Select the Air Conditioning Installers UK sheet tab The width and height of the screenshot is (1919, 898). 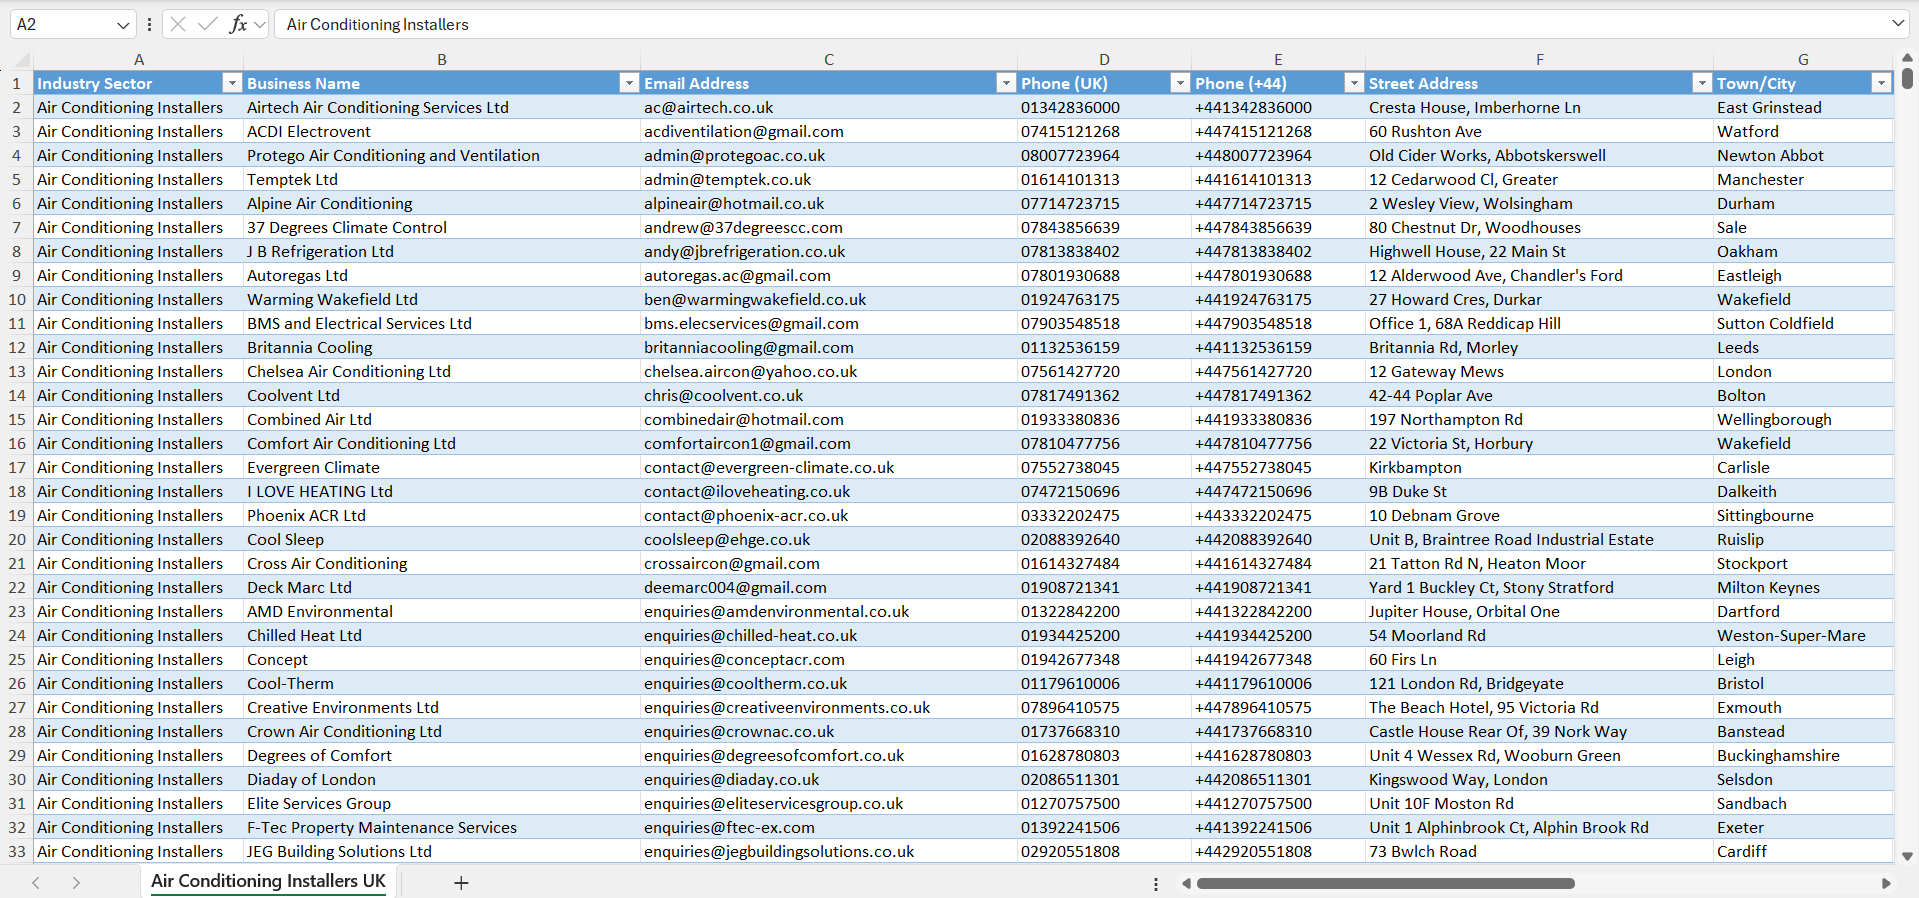[x=268, y=881]
